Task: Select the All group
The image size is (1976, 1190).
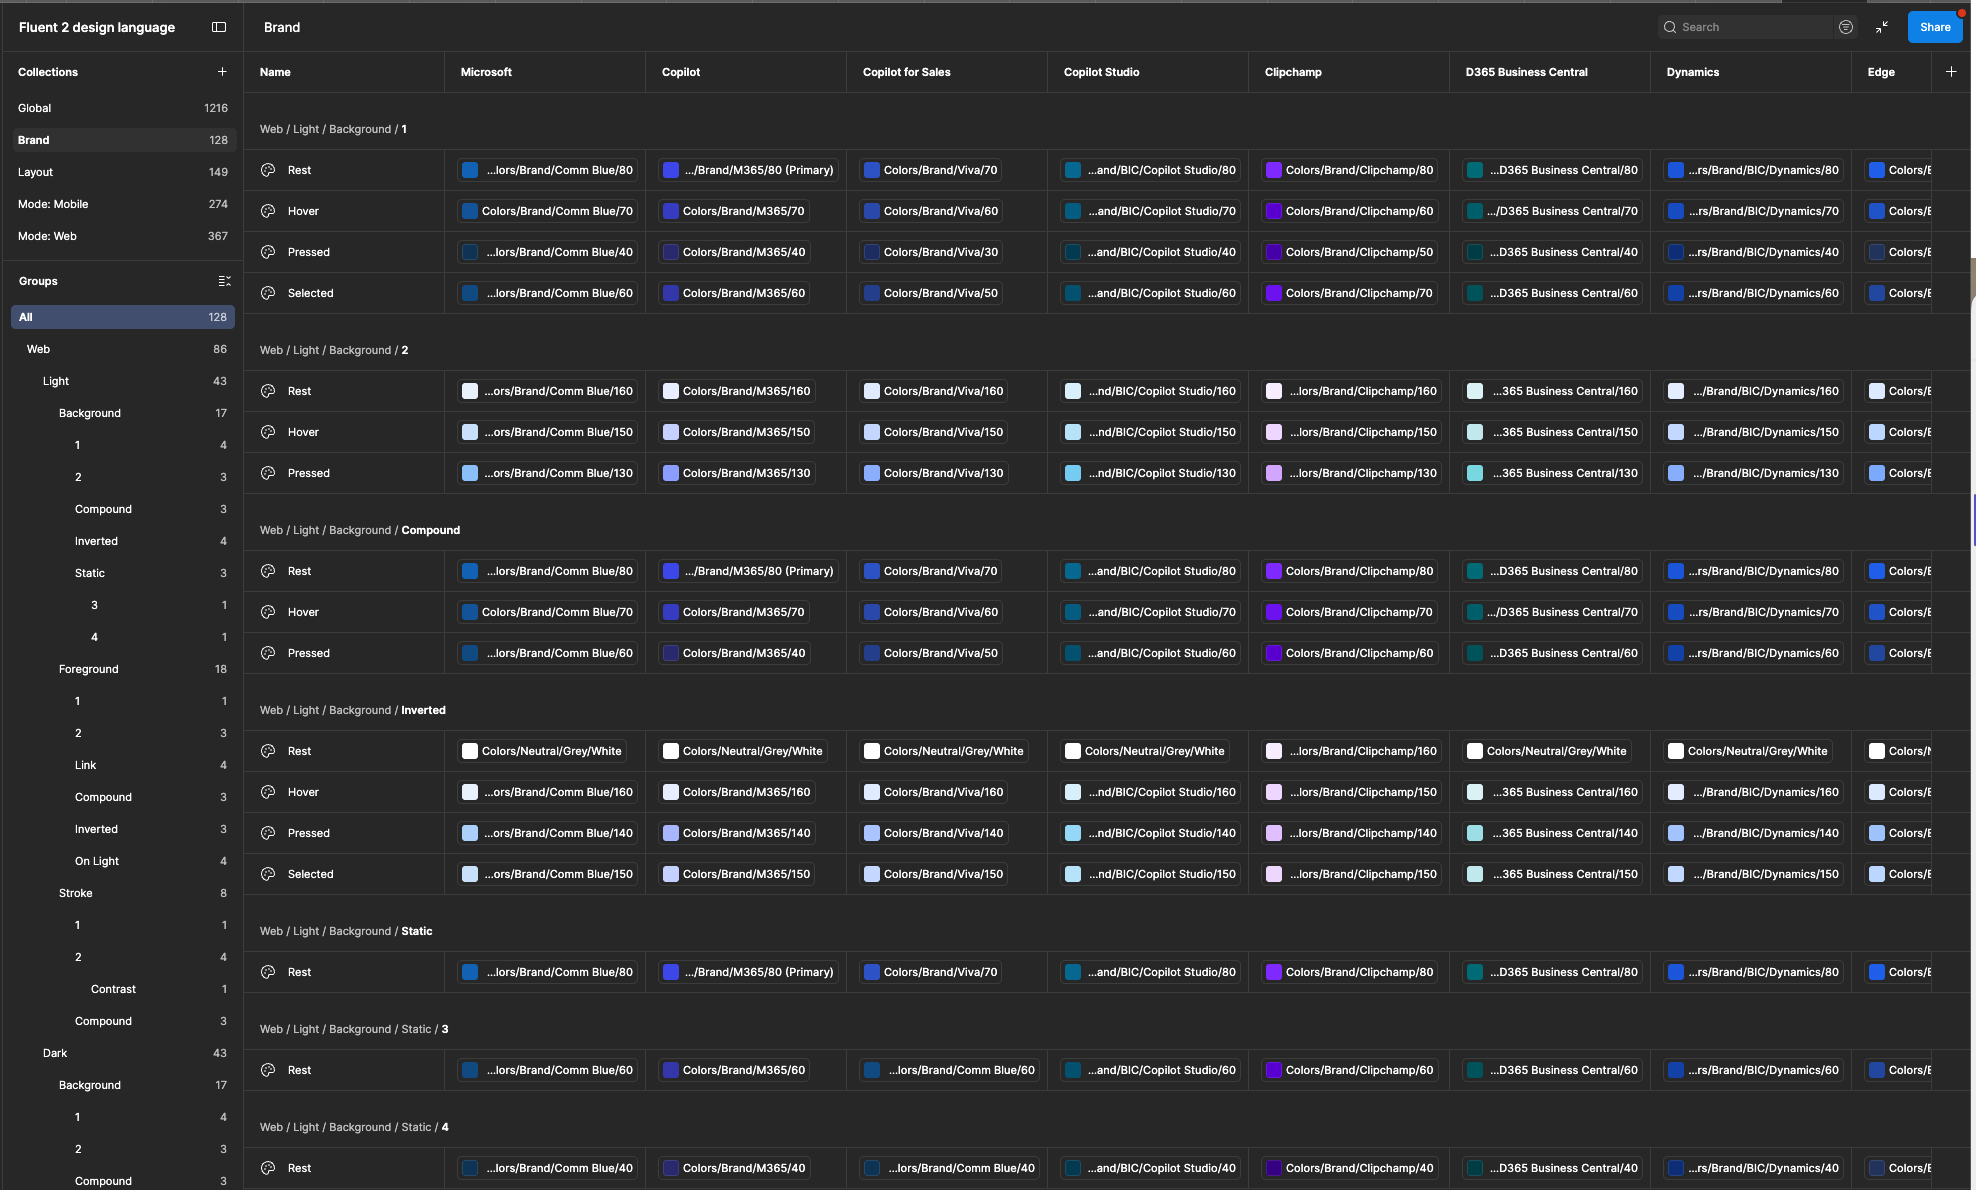Action: coord(123,317)
